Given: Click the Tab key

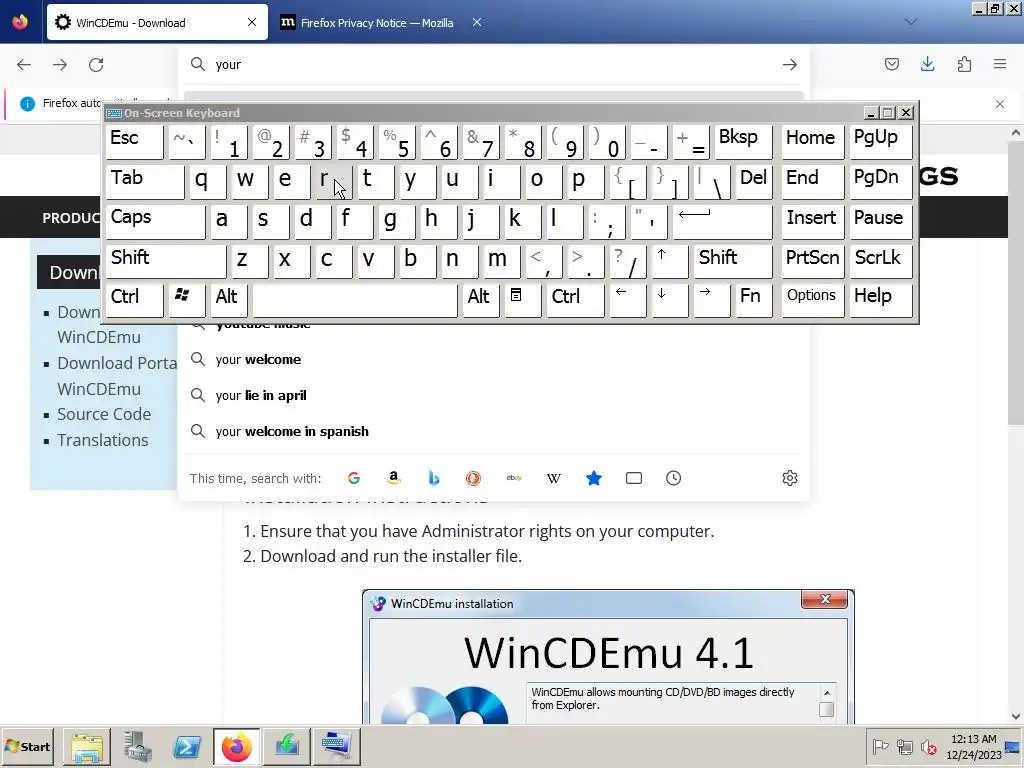Looking at the screenshot, I should 145,182.
